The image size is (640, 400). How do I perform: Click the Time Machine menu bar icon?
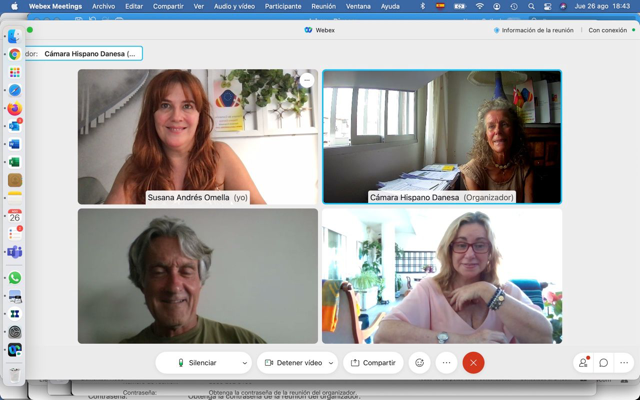coord(514,6)
